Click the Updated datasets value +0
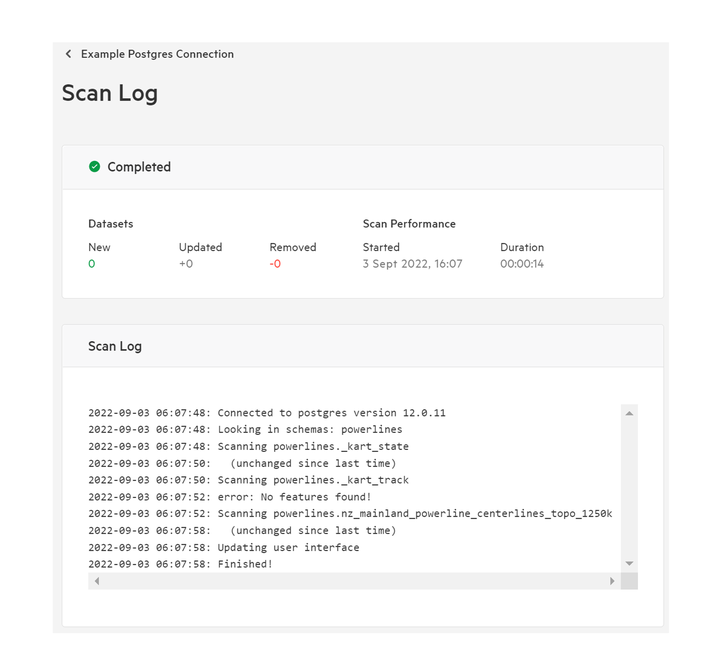 point(186,264)
